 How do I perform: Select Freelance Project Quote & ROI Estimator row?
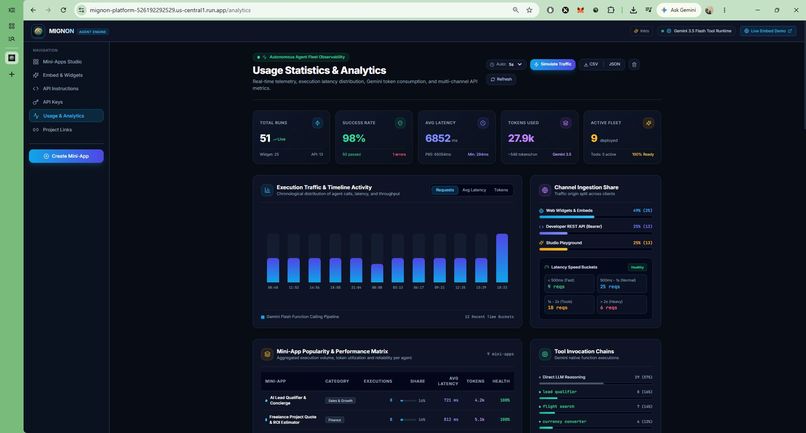coord(387,420)
